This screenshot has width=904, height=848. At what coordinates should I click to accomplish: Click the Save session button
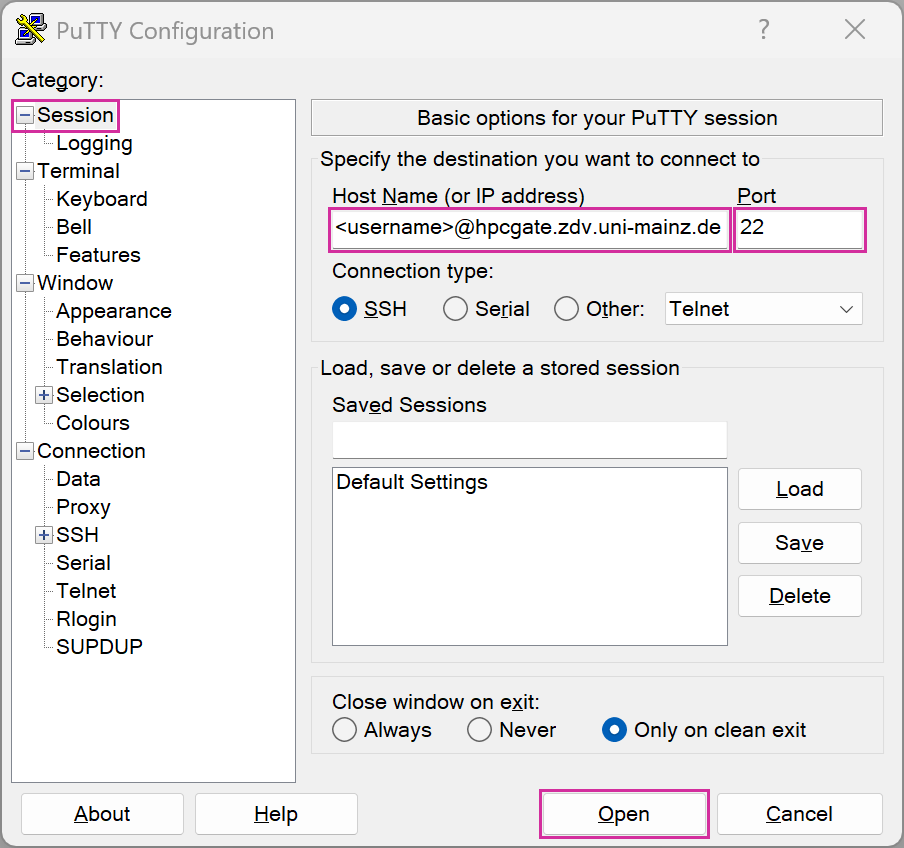click(799, 543)
